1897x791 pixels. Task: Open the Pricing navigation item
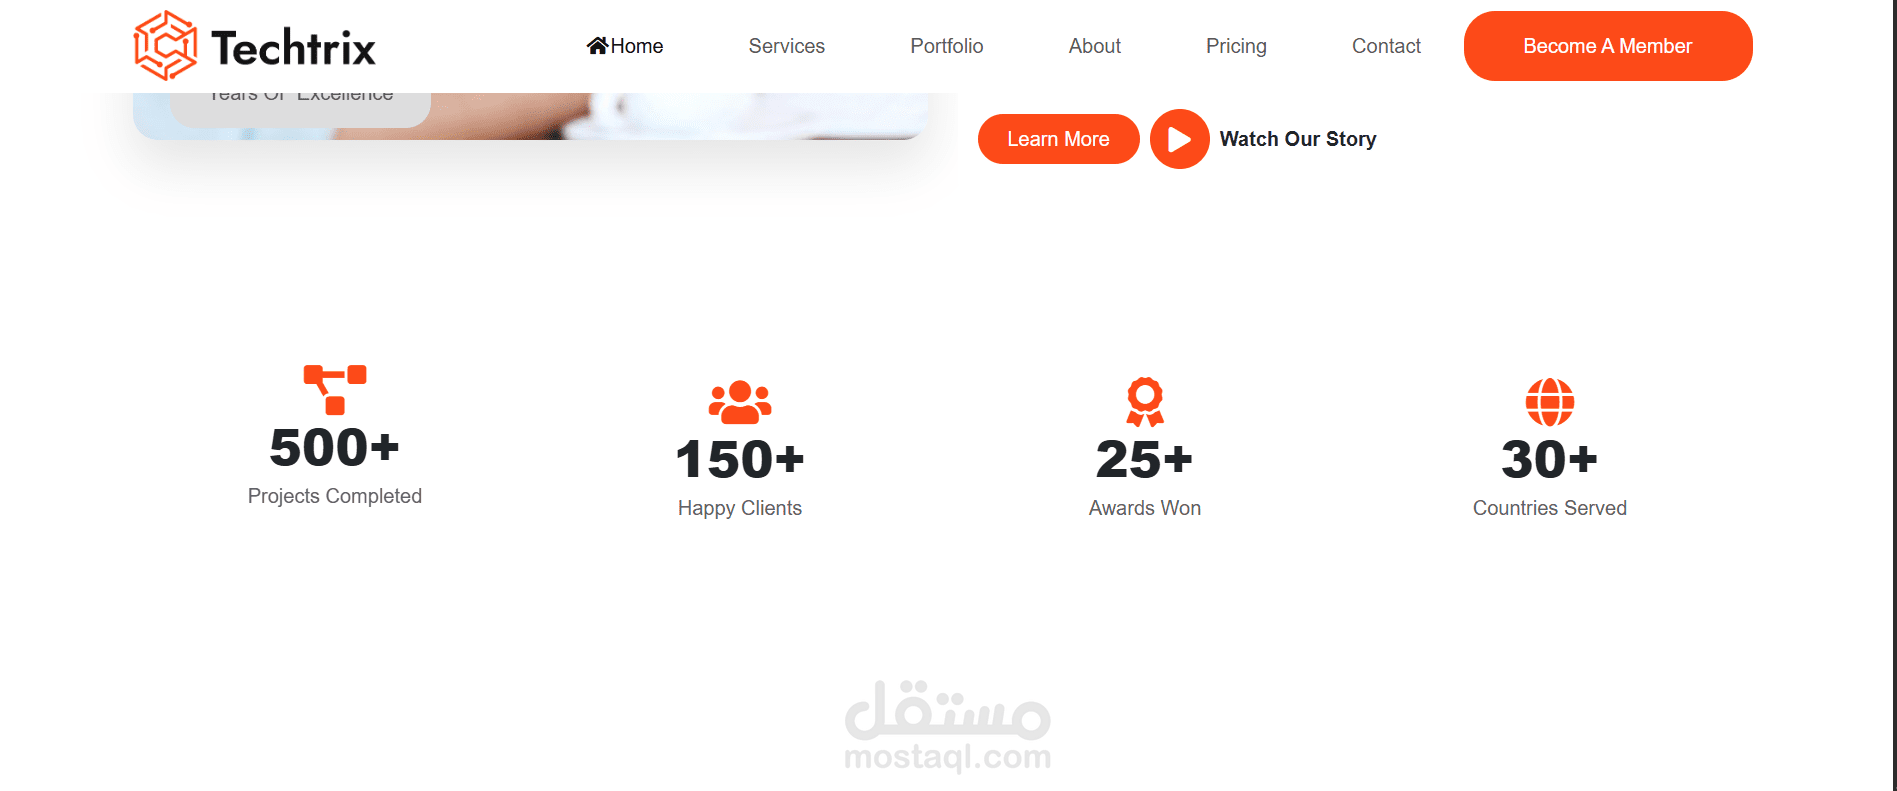point(1236,46)
